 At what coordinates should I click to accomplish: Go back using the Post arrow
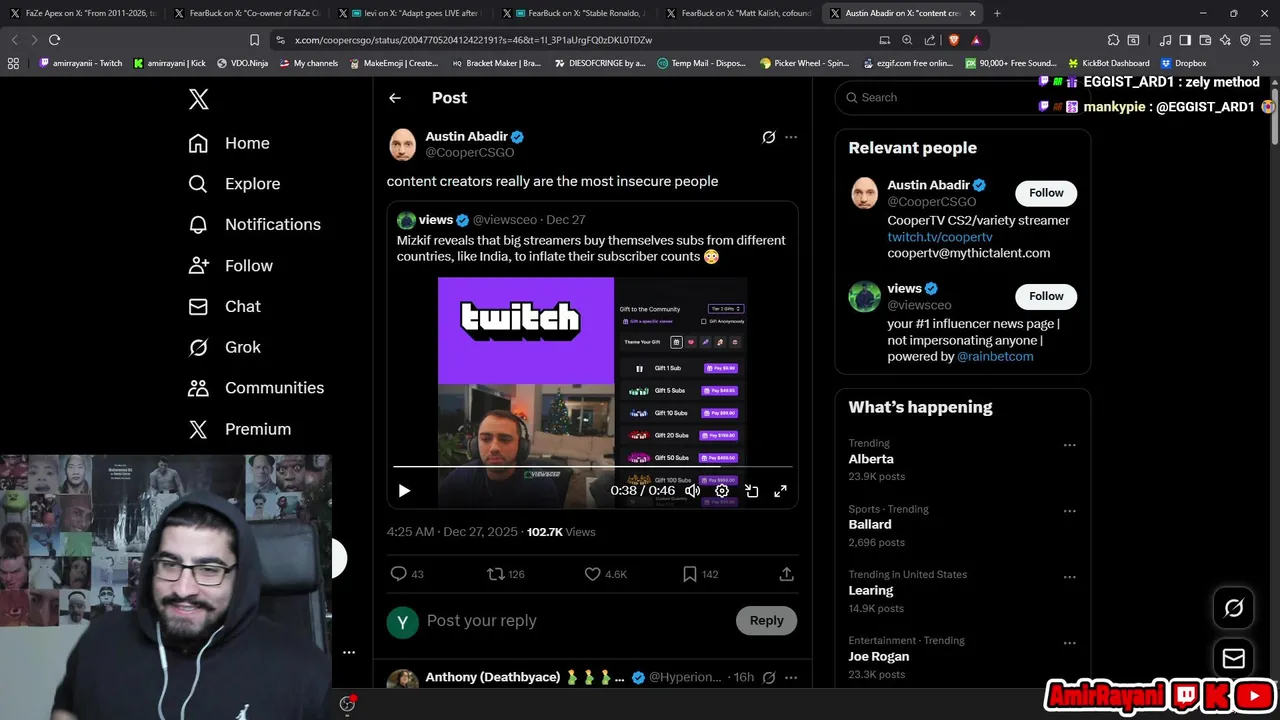[x=395, y=98]
